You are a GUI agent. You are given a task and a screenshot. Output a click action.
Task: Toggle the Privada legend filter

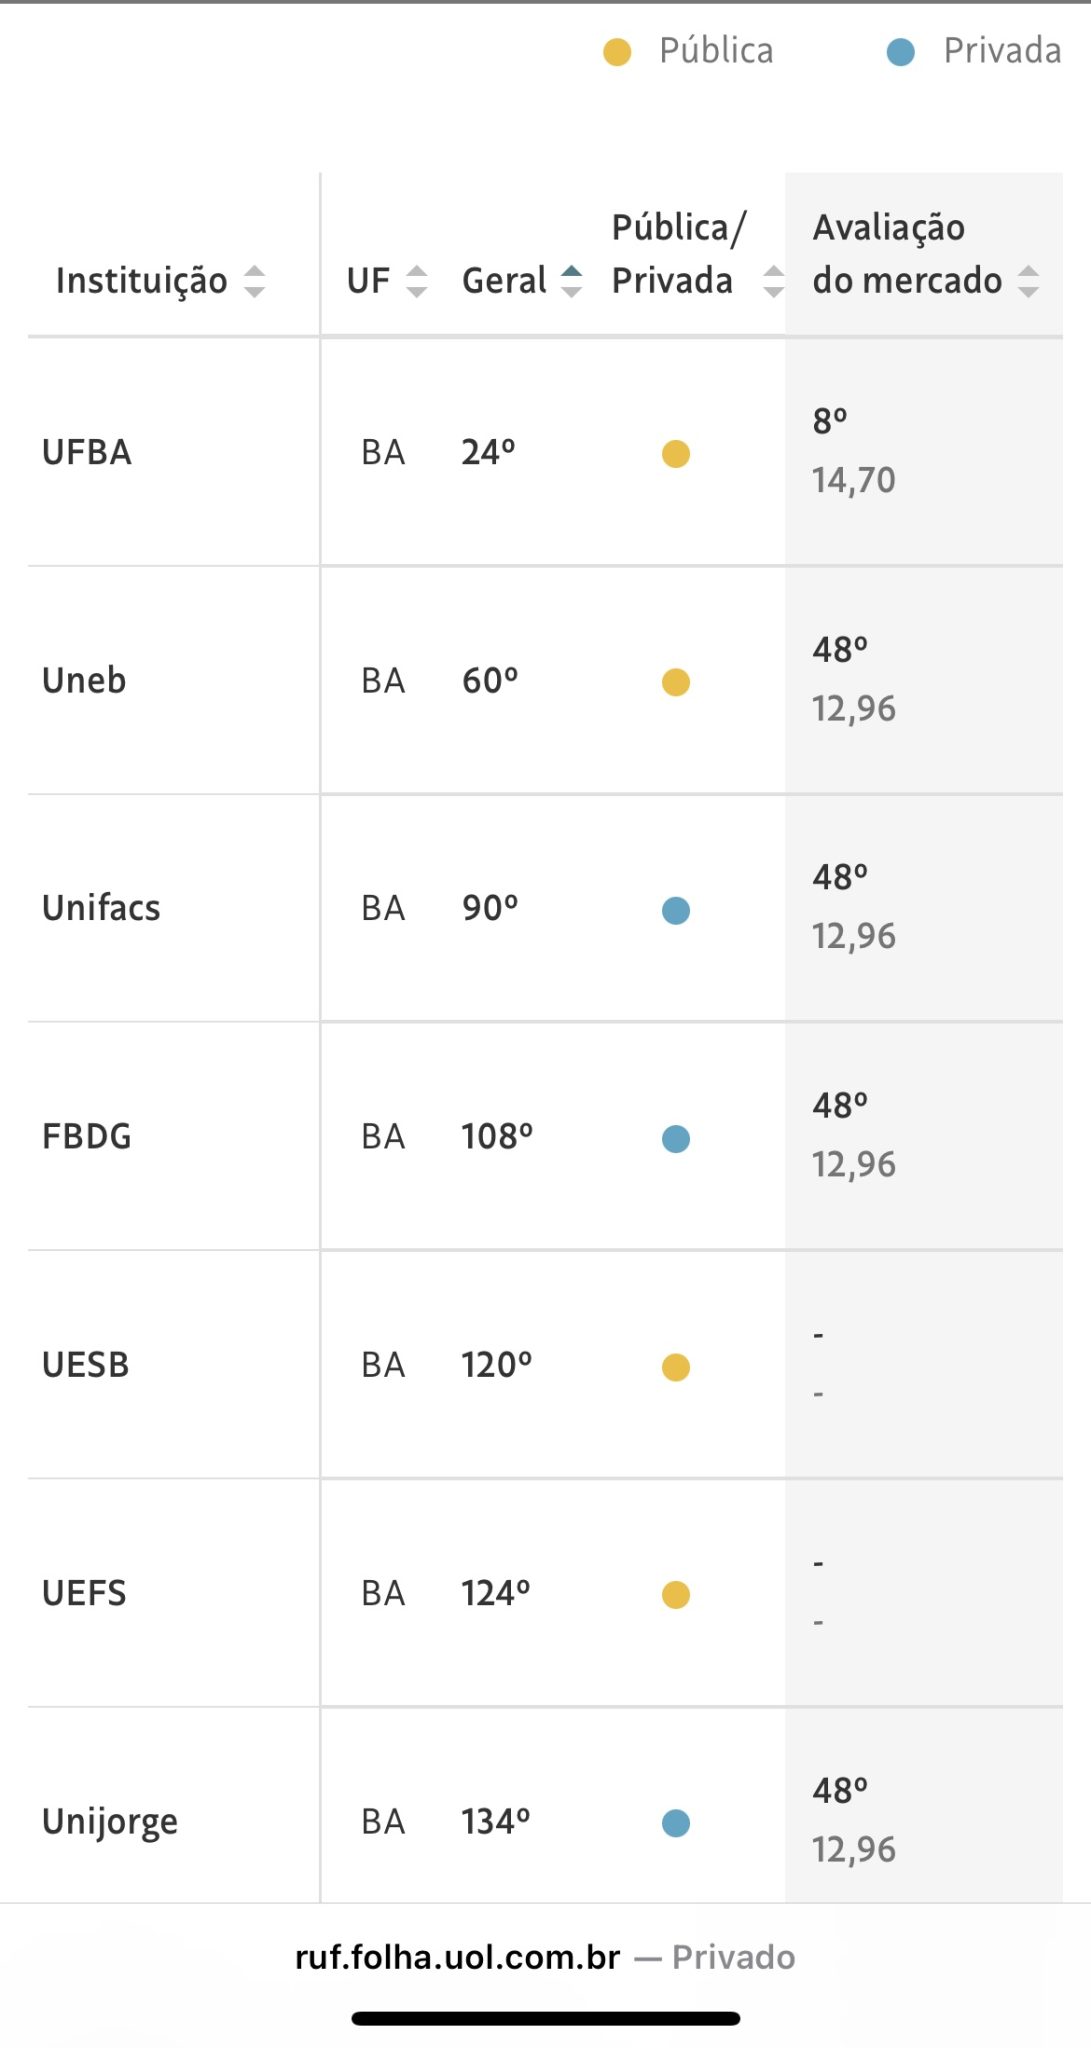coord(1001,51)
